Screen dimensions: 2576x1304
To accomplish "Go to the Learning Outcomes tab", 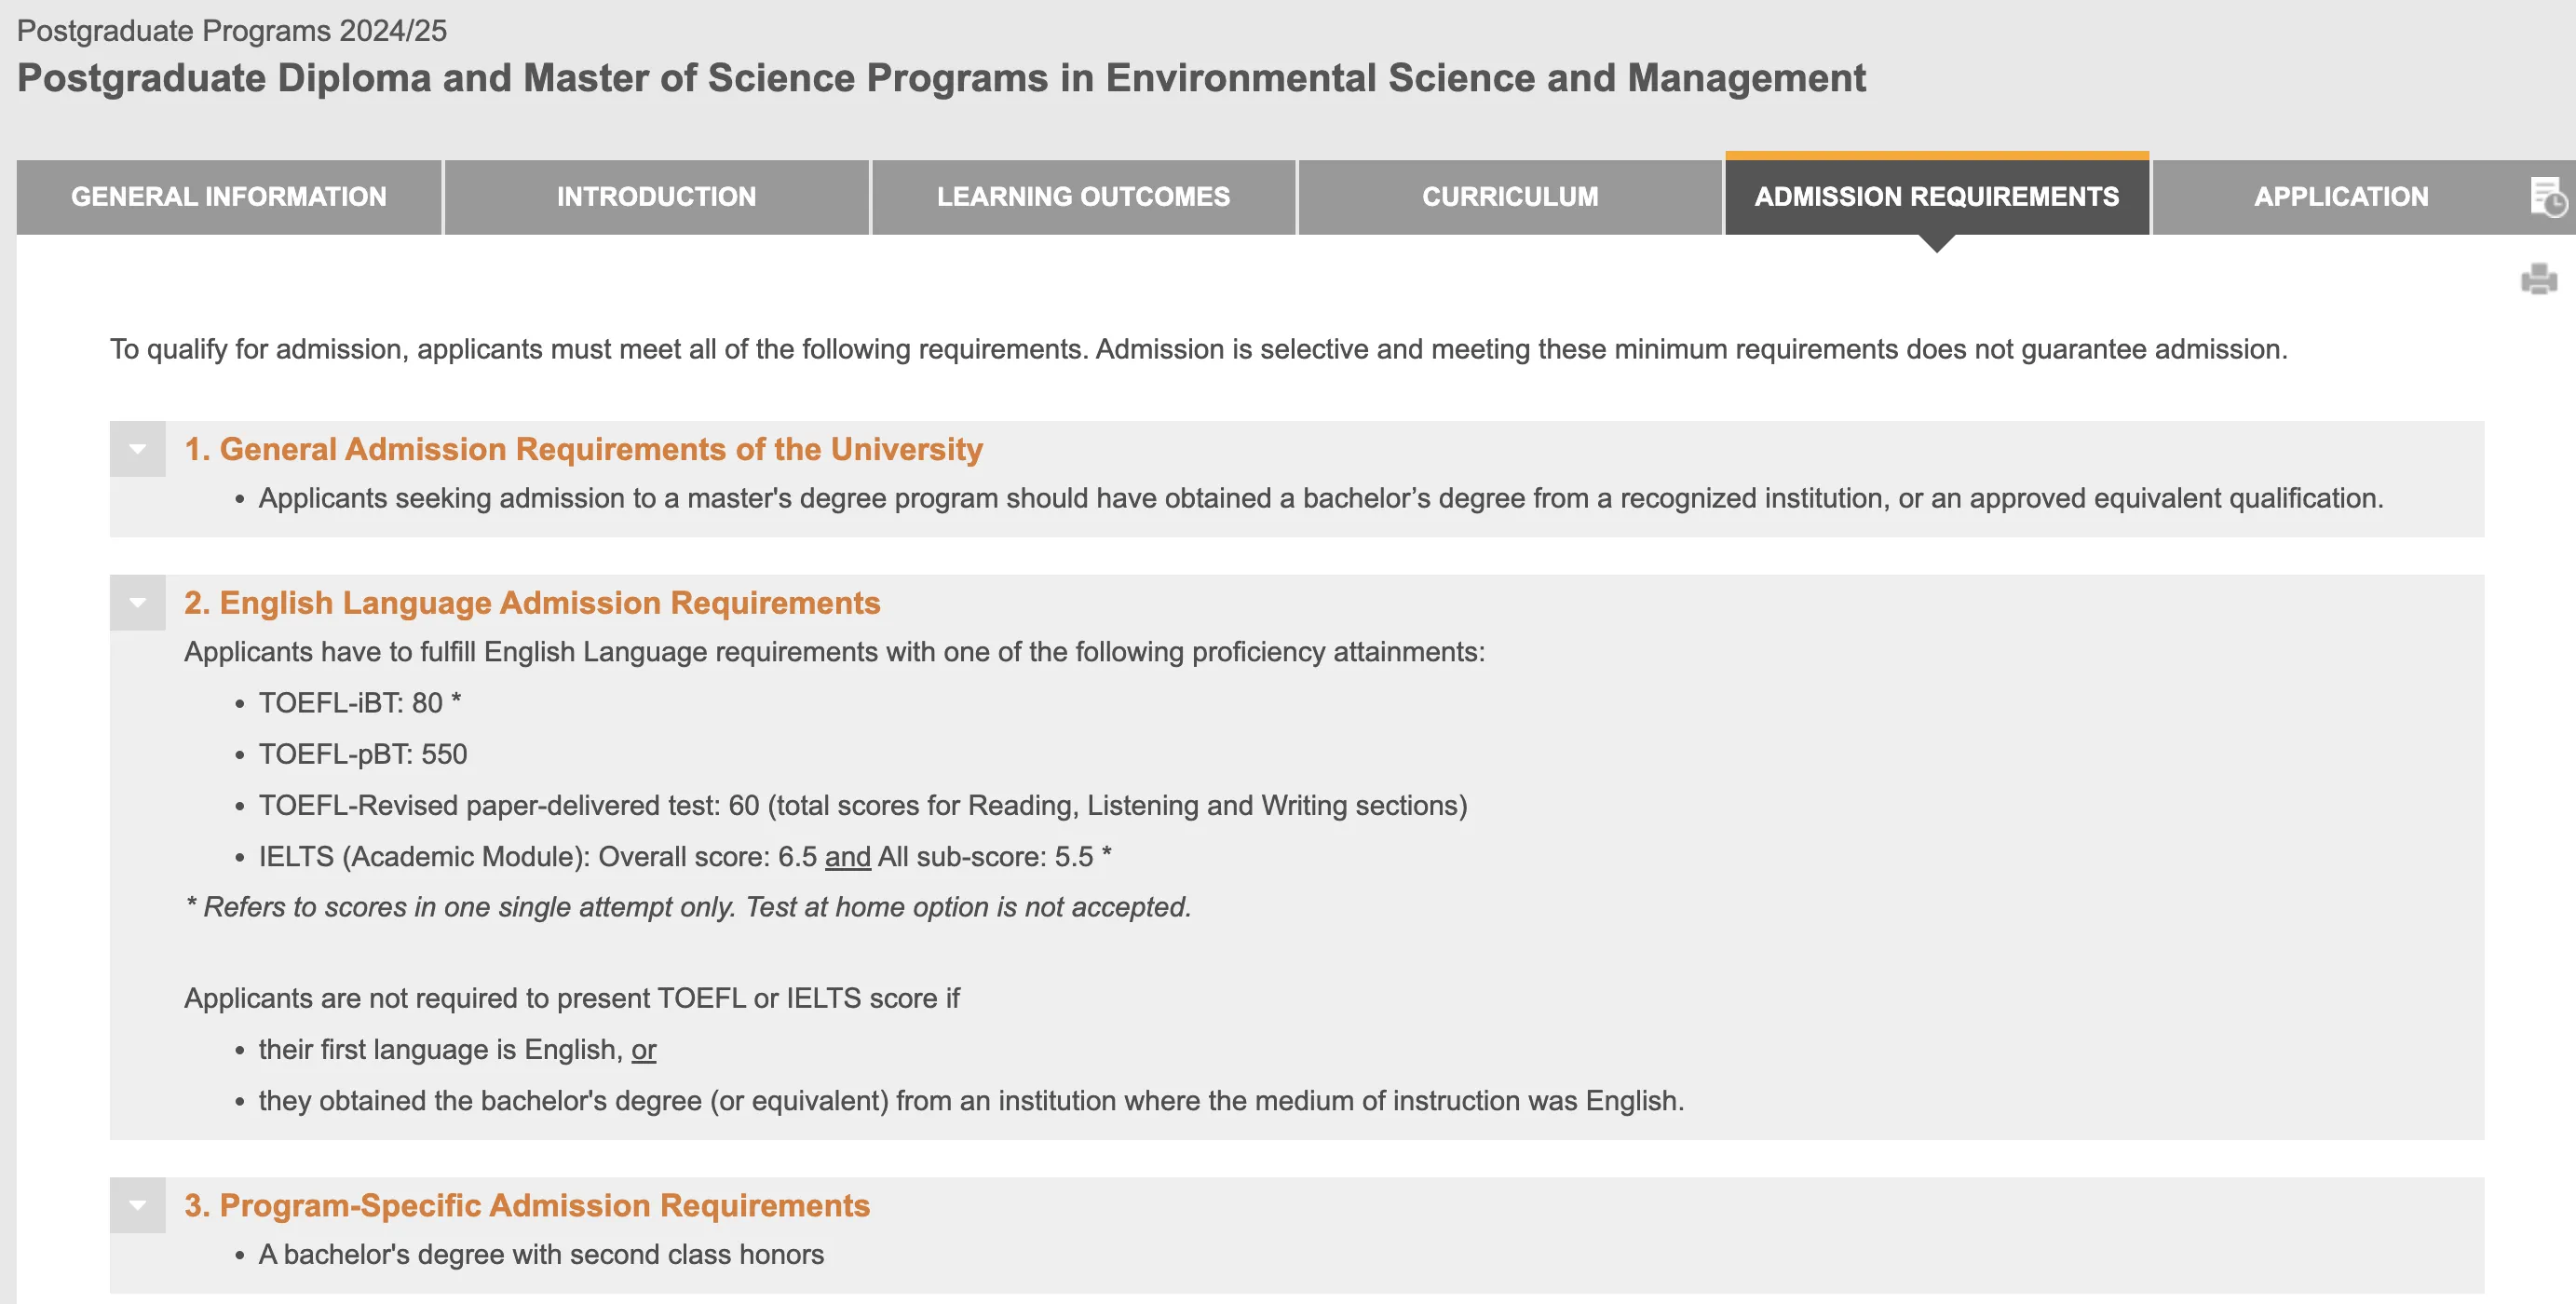I will coord(1083,197).
